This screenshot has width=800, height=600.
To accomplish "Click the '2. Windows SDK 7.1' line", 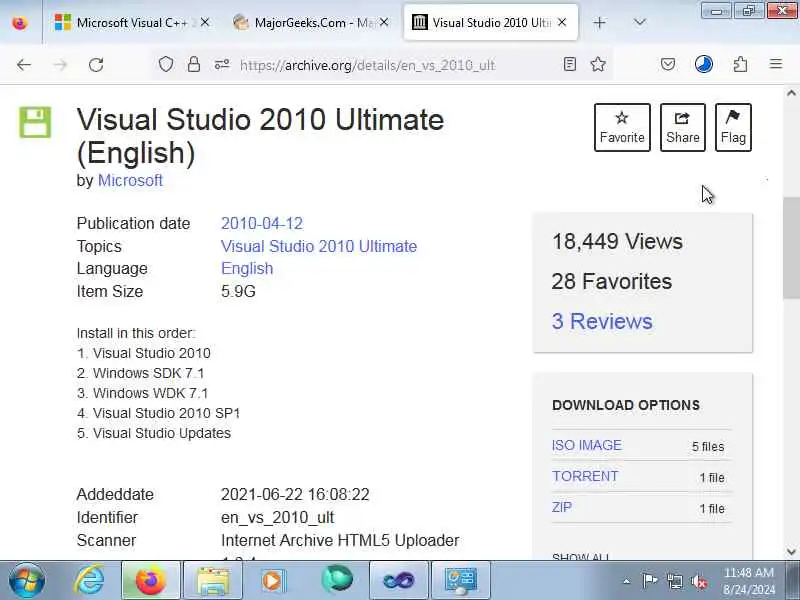I will [141, 373].
